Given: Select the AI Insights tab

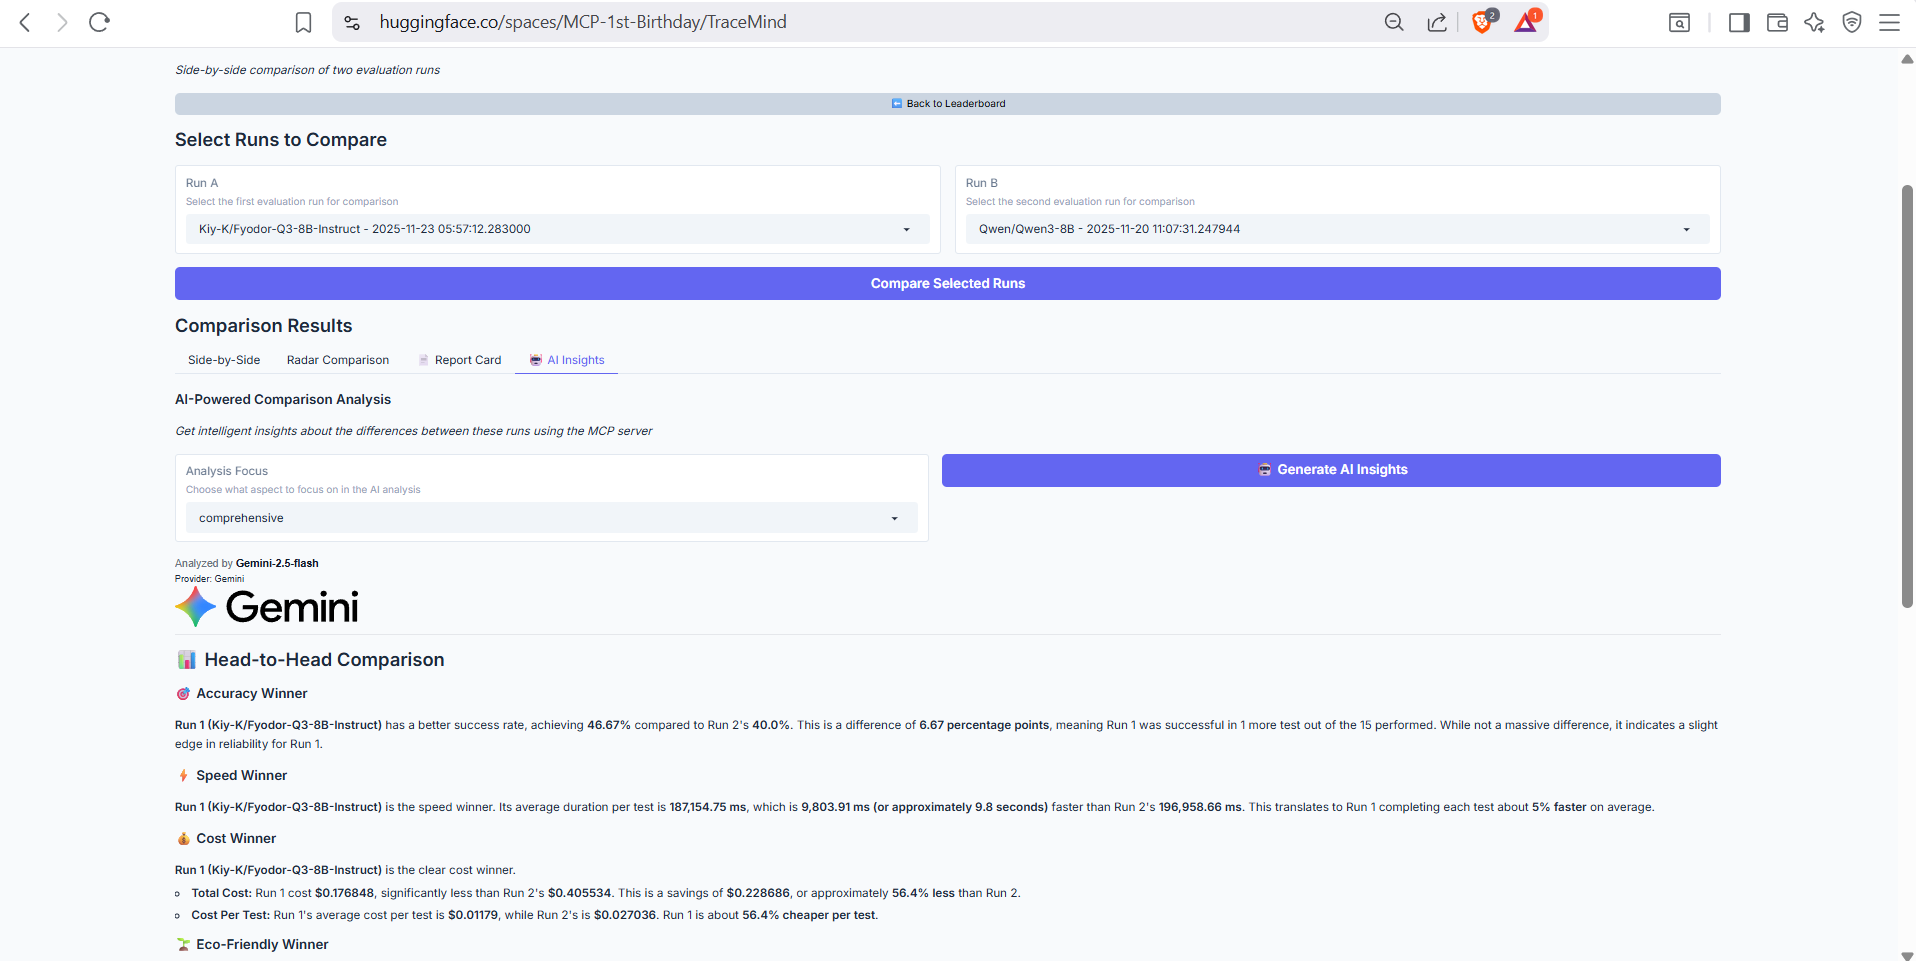Looking at the screenshot, I should pyautogui.click(x=566, y=360).
